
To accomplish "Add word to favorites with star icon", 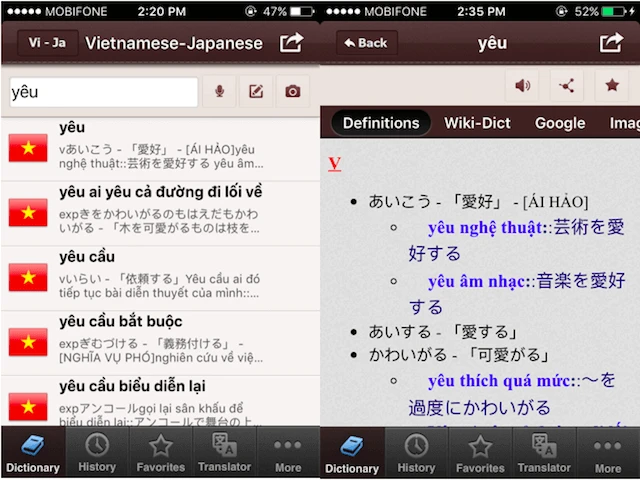I will 612,85.
